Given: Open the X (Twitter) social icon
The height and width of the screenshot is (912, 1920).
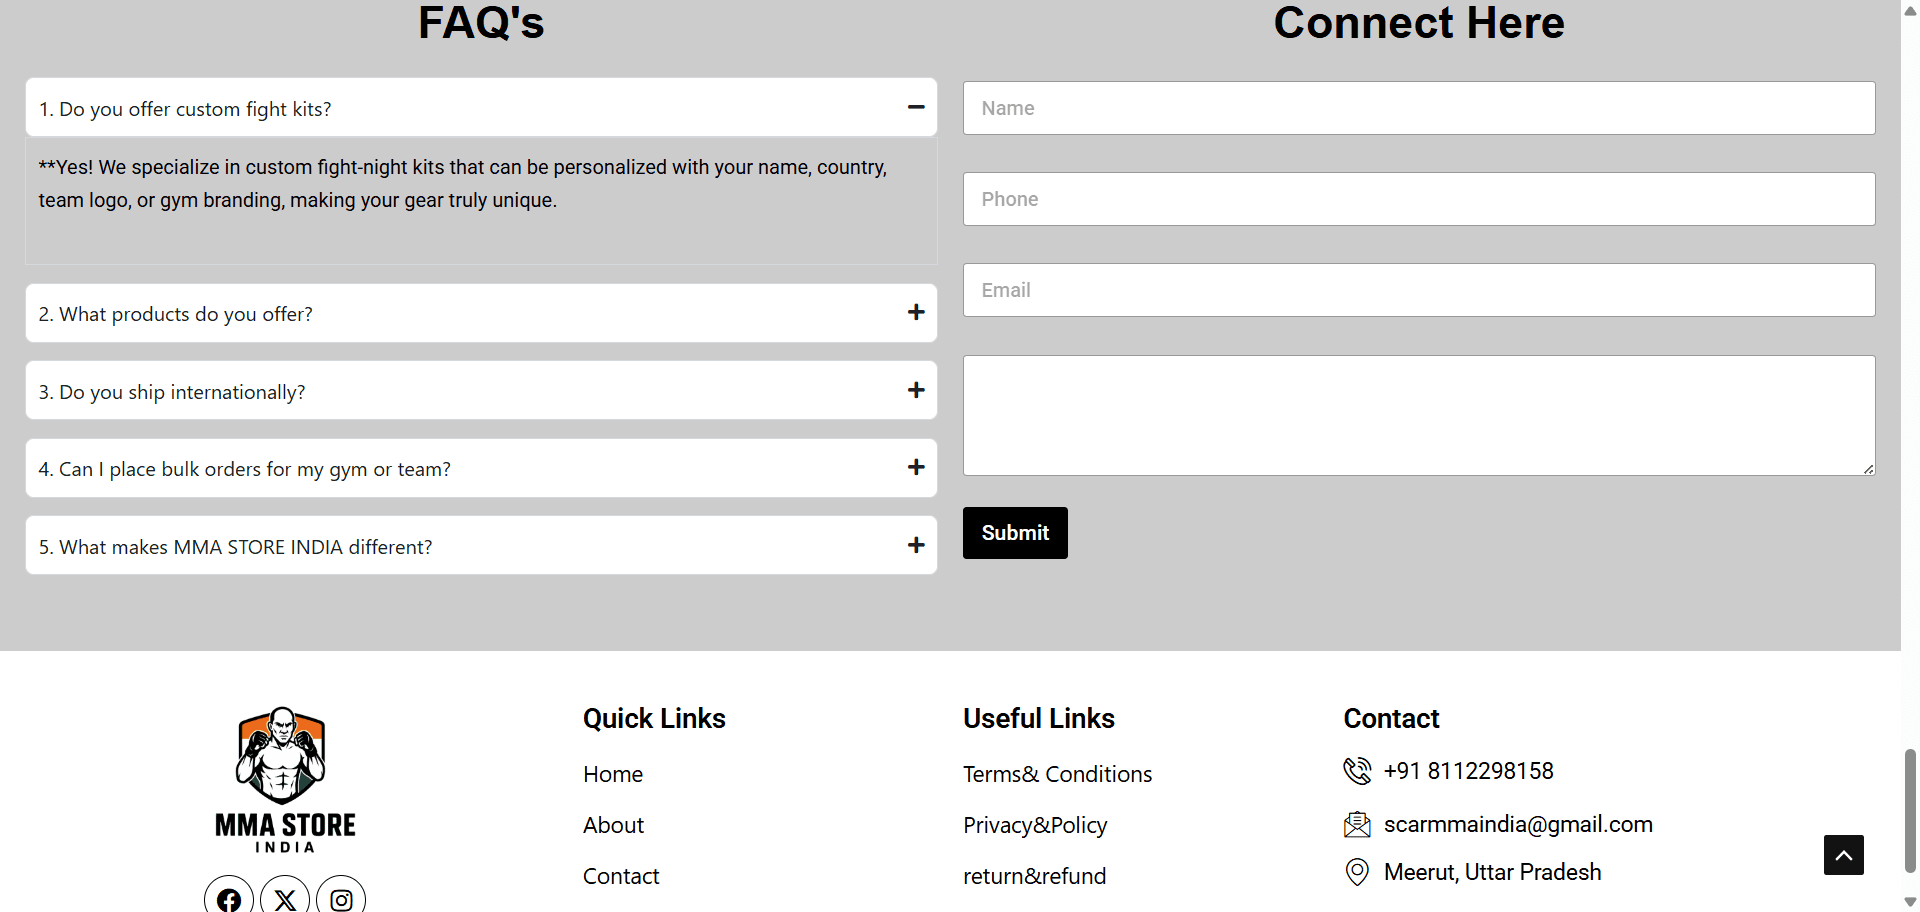Looking at the screenshot, I should (x=285, y=896).
